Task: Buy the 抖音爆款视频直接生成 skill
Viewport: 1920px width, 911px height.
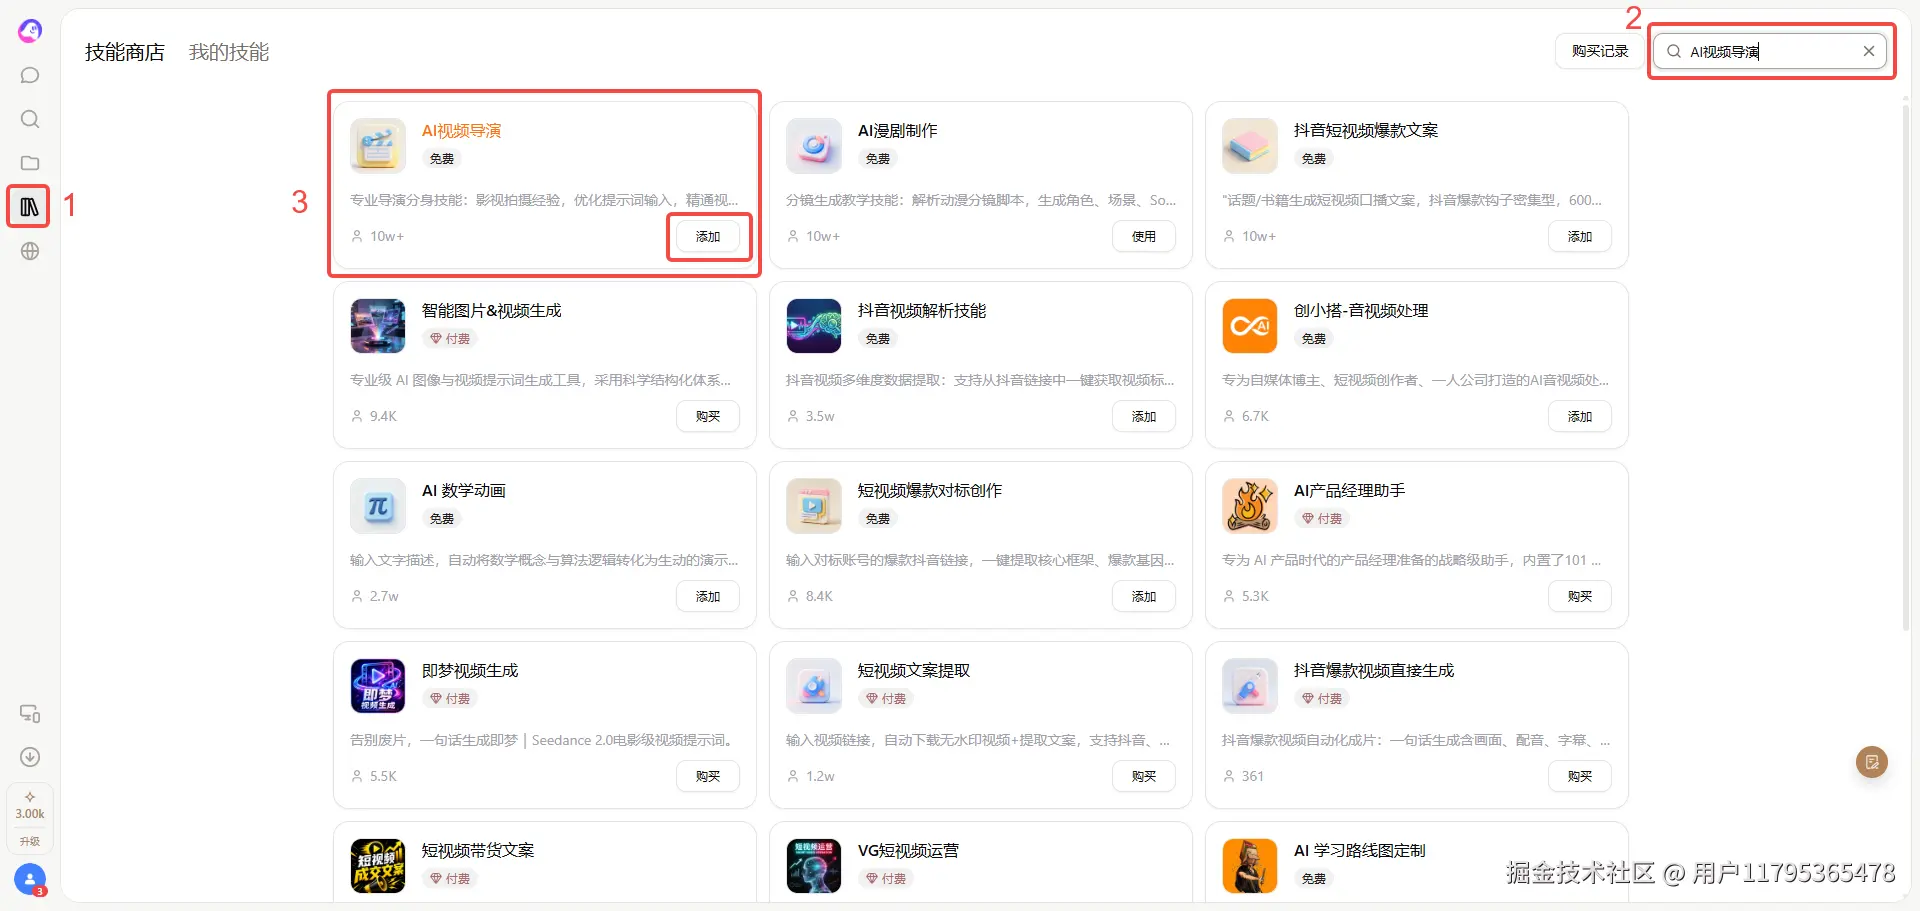Action: (1580, 777)
